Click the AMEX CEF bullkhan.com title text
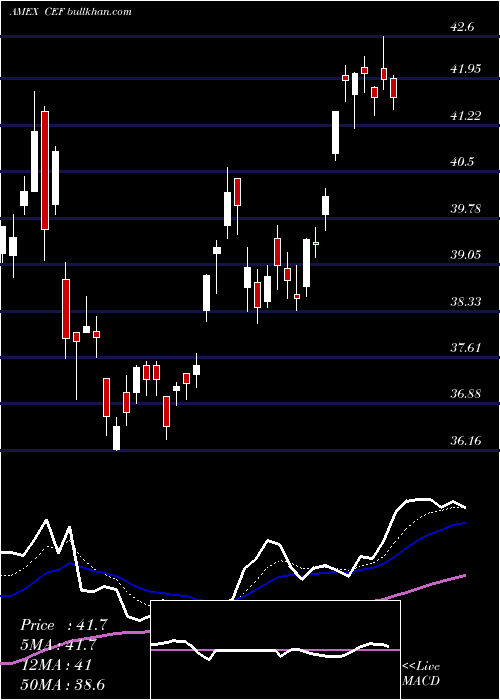500x700 pixels. 71,12
